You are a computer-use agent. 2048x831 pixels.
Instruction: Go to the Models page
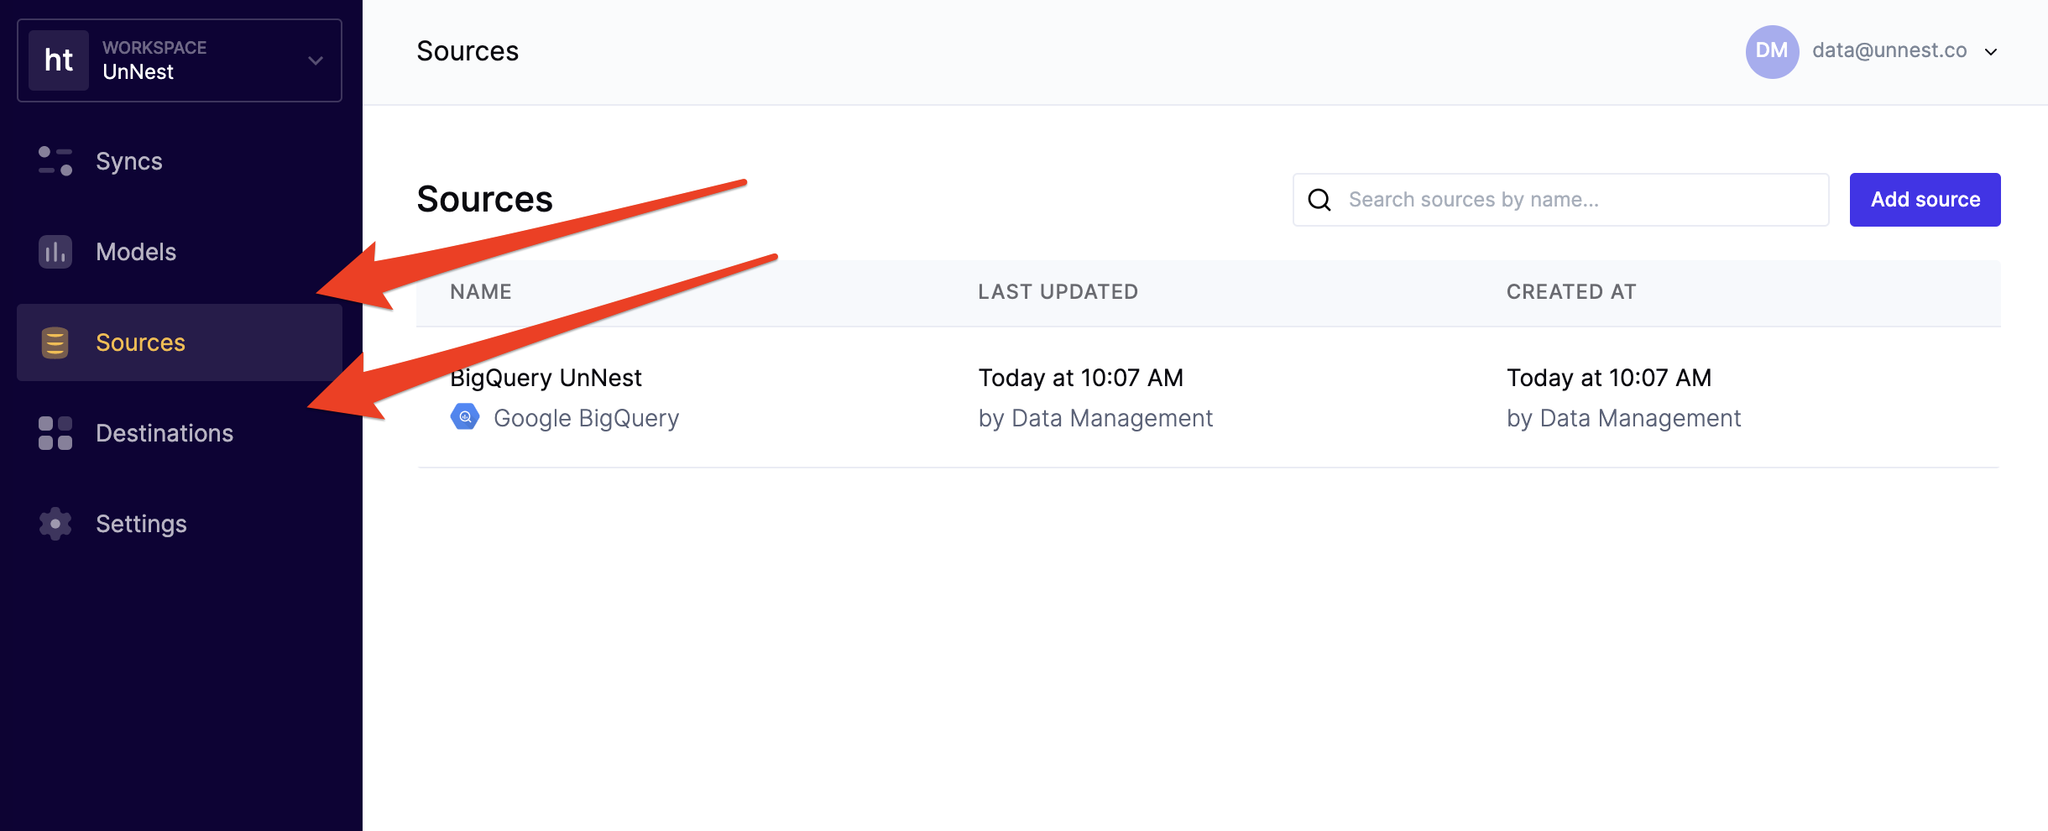pyautogui.click(x=180, y=252)
